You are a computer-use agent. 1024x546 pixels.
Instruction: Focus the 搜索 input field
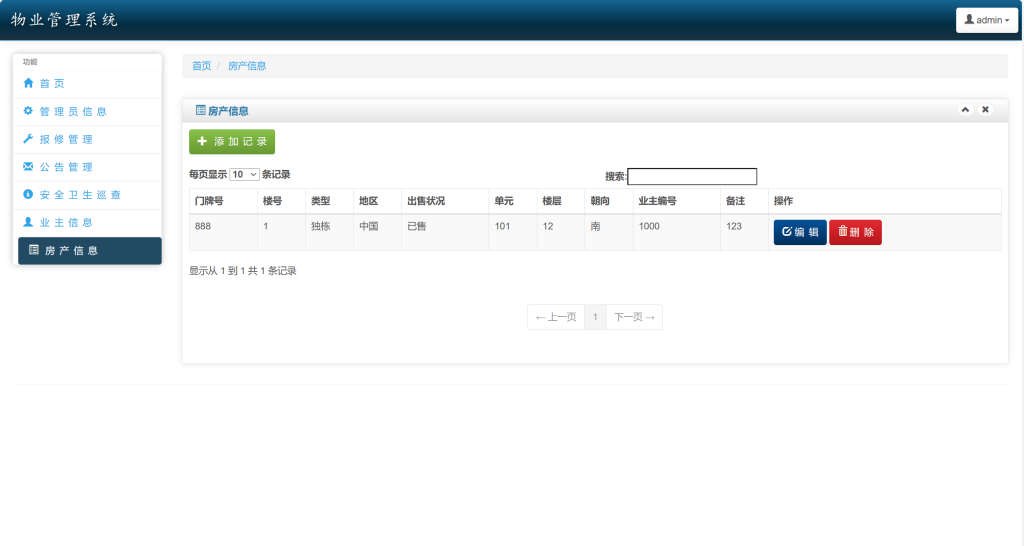pyautogui.click(x=692, y=176)
